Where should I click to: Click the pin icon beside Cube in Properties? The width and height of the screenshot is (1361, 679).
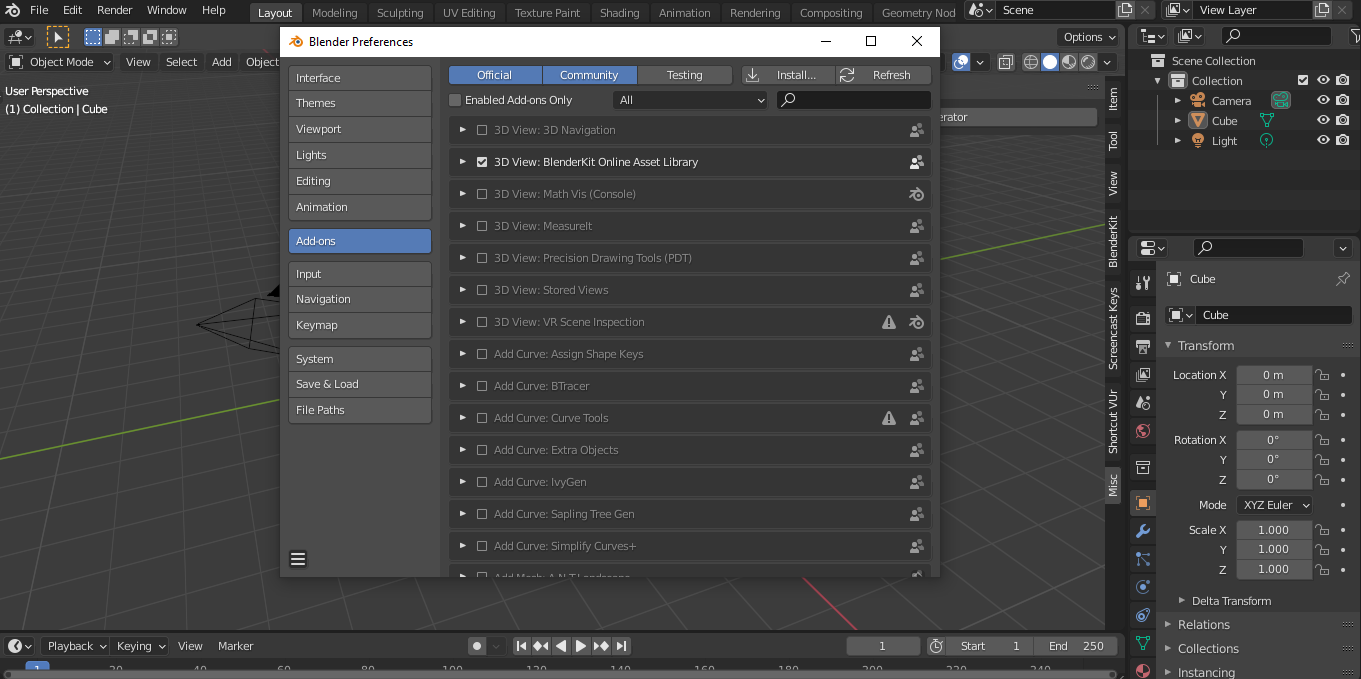click(1343, 279)
